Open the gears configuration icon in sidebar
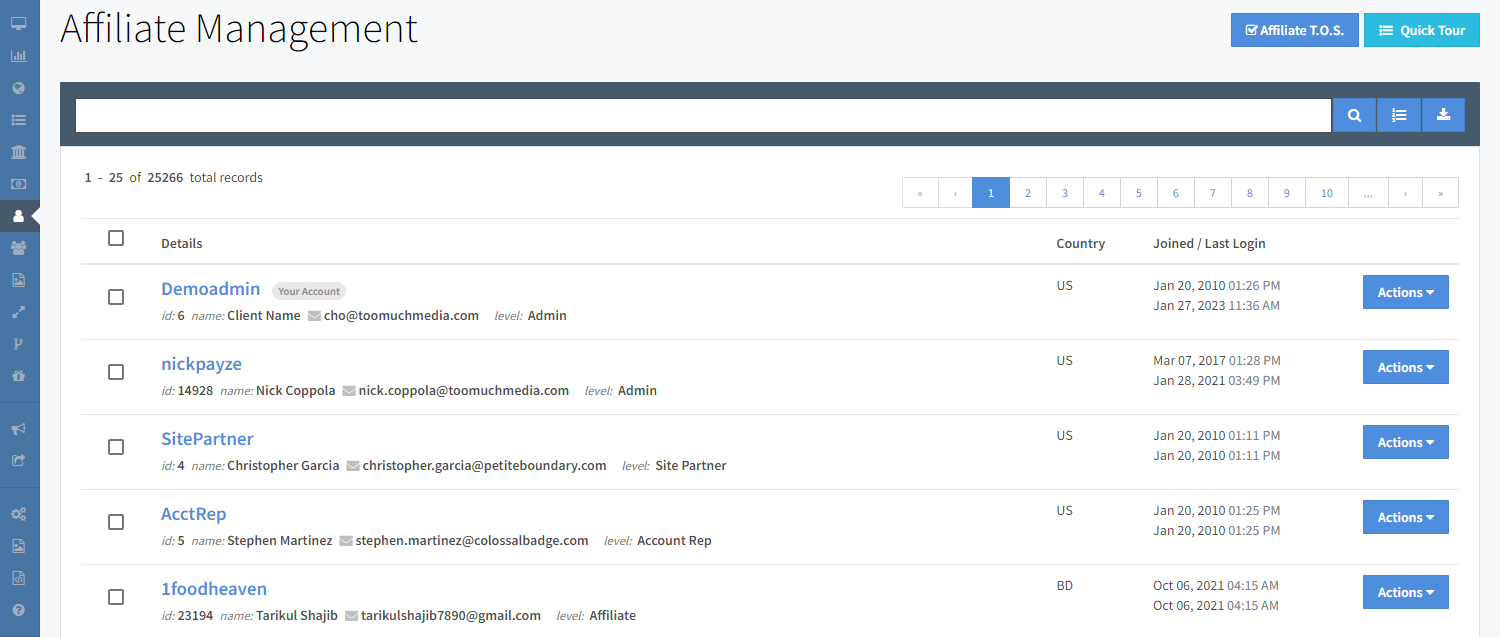Image resolution: width=1500 pixels, height=637 pixels. click(x=18, y=514)
